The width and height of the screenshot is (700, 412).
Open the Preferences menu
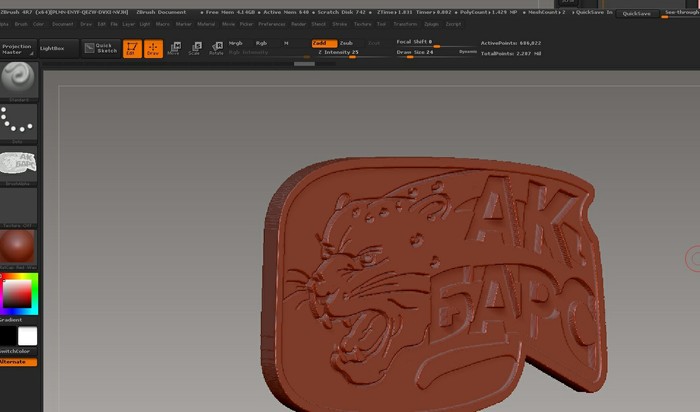pyautogui.click(x=271, y=22)
